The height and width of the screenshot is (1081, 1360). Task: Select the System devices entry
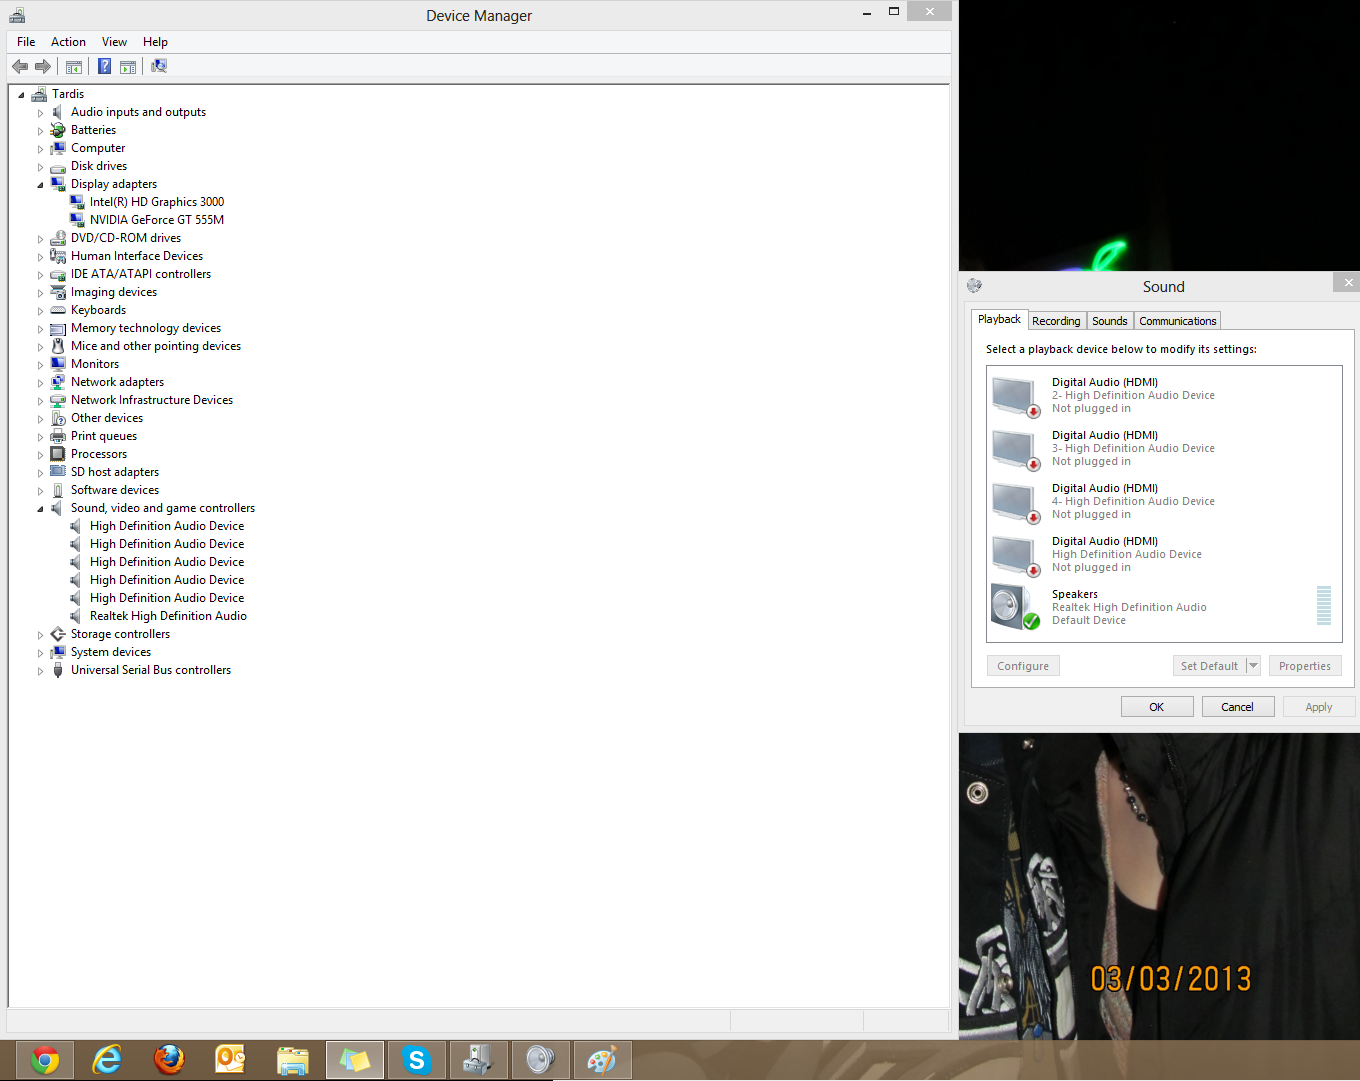click(x=111, y=652)
